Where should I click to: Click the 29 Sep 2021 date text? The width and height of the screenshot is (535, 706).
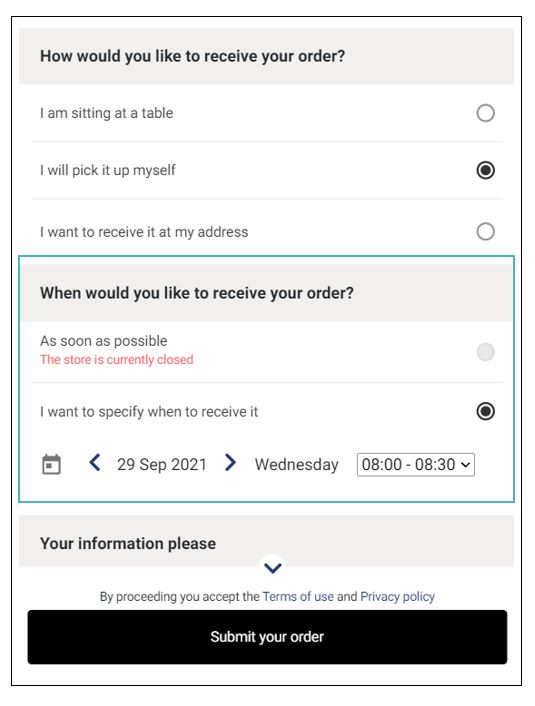tap(162, 464)
